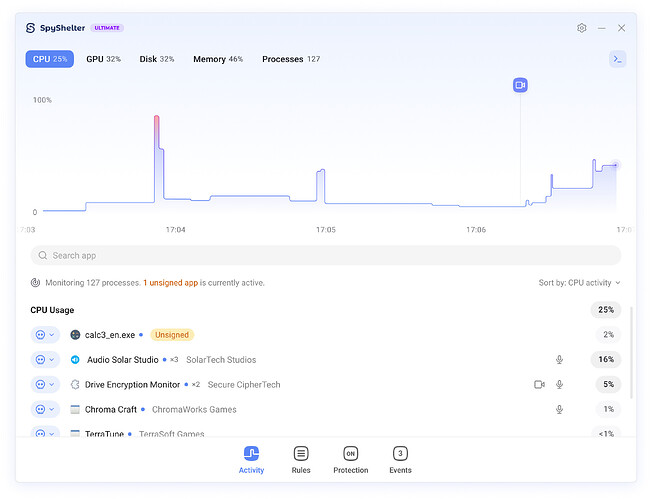Click the calc3_en.exe app icon
Screen dimensions: 652x499
pyautogui.click(x=75, y=335)
